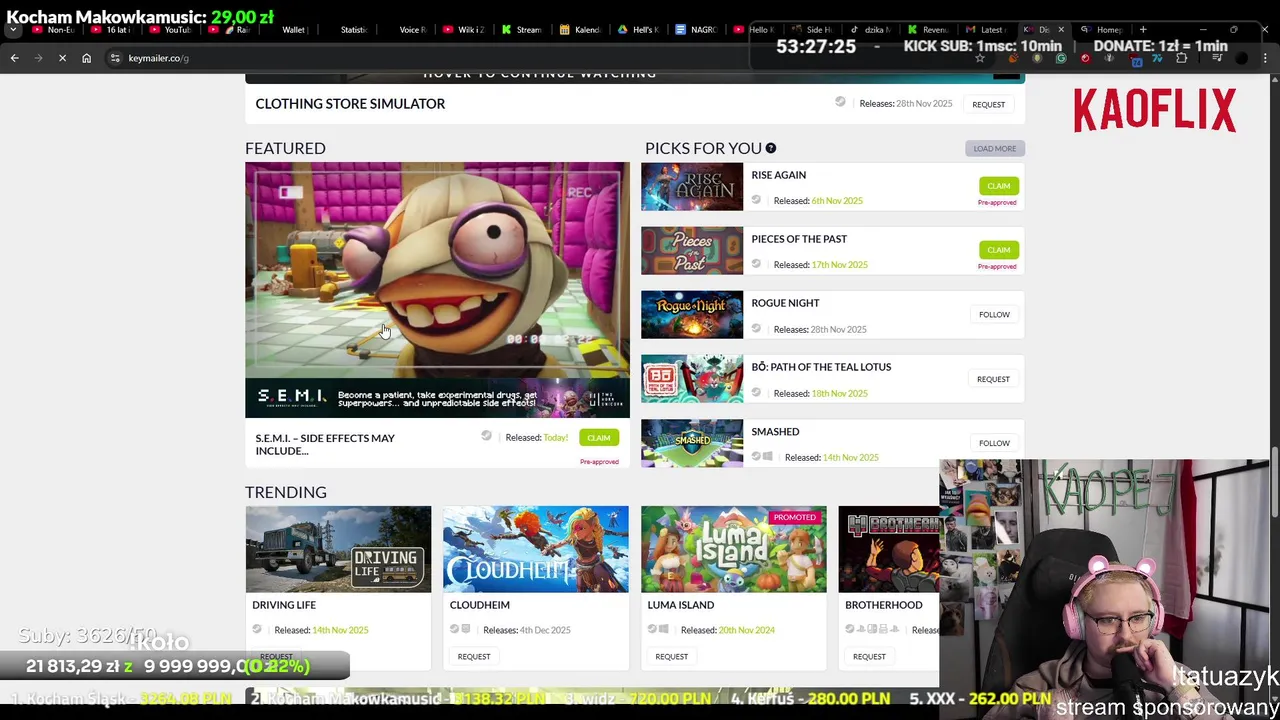Expand the tab search dropdown arrow
1280x720 pixels.
pos(13,30)
